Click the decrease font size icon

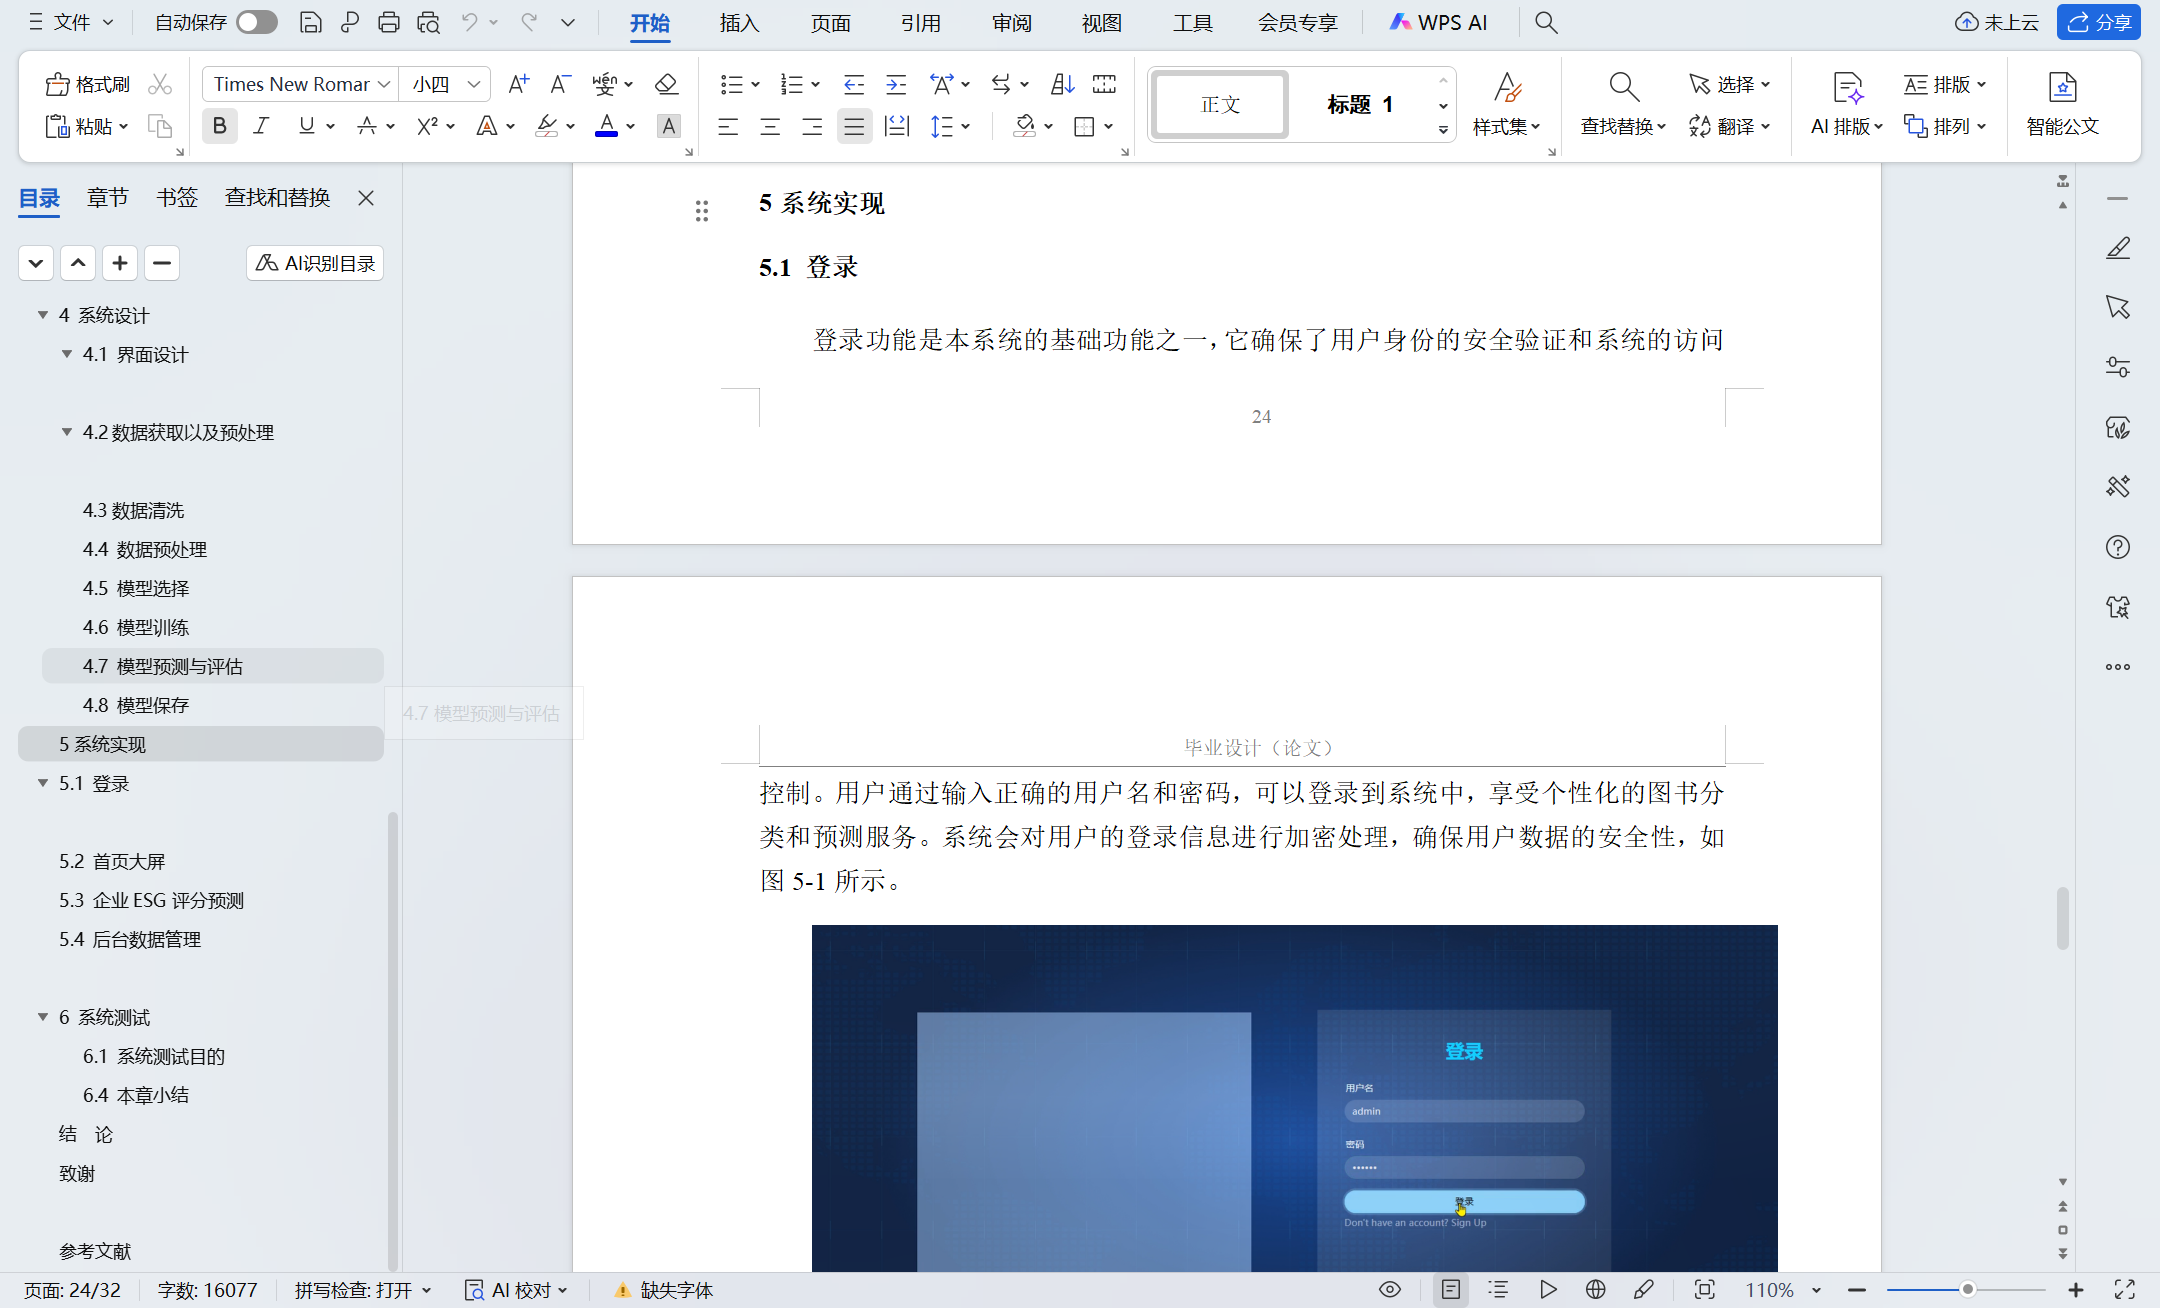(x=560, y=84)
